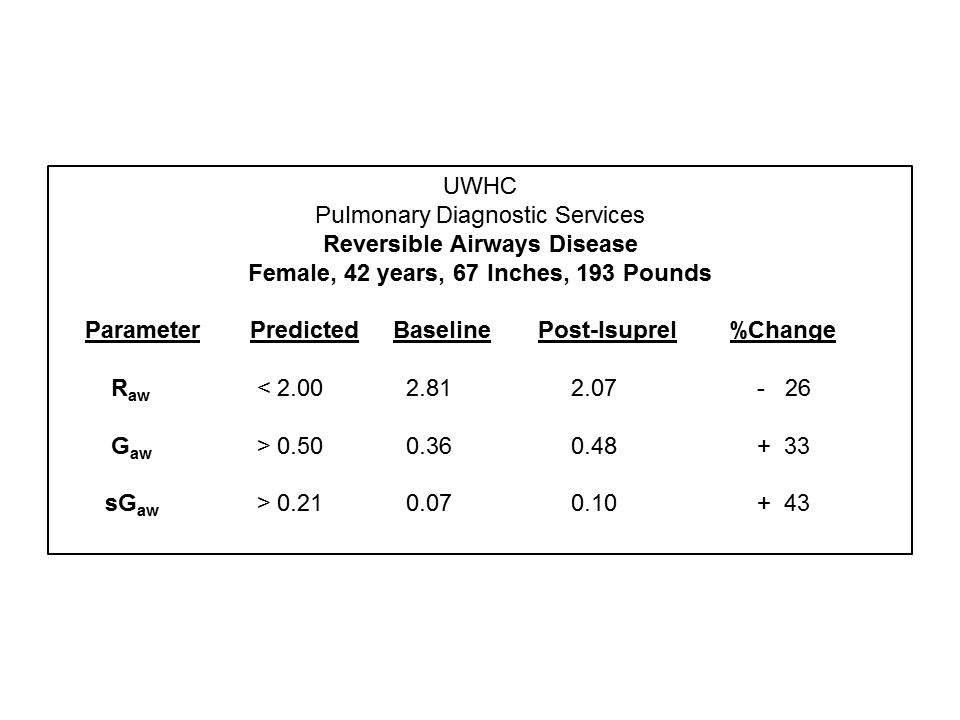Click the baseline value 0.36
Image resolution: width=960 pixels, height=720 pixels.
tap(429, 447)
